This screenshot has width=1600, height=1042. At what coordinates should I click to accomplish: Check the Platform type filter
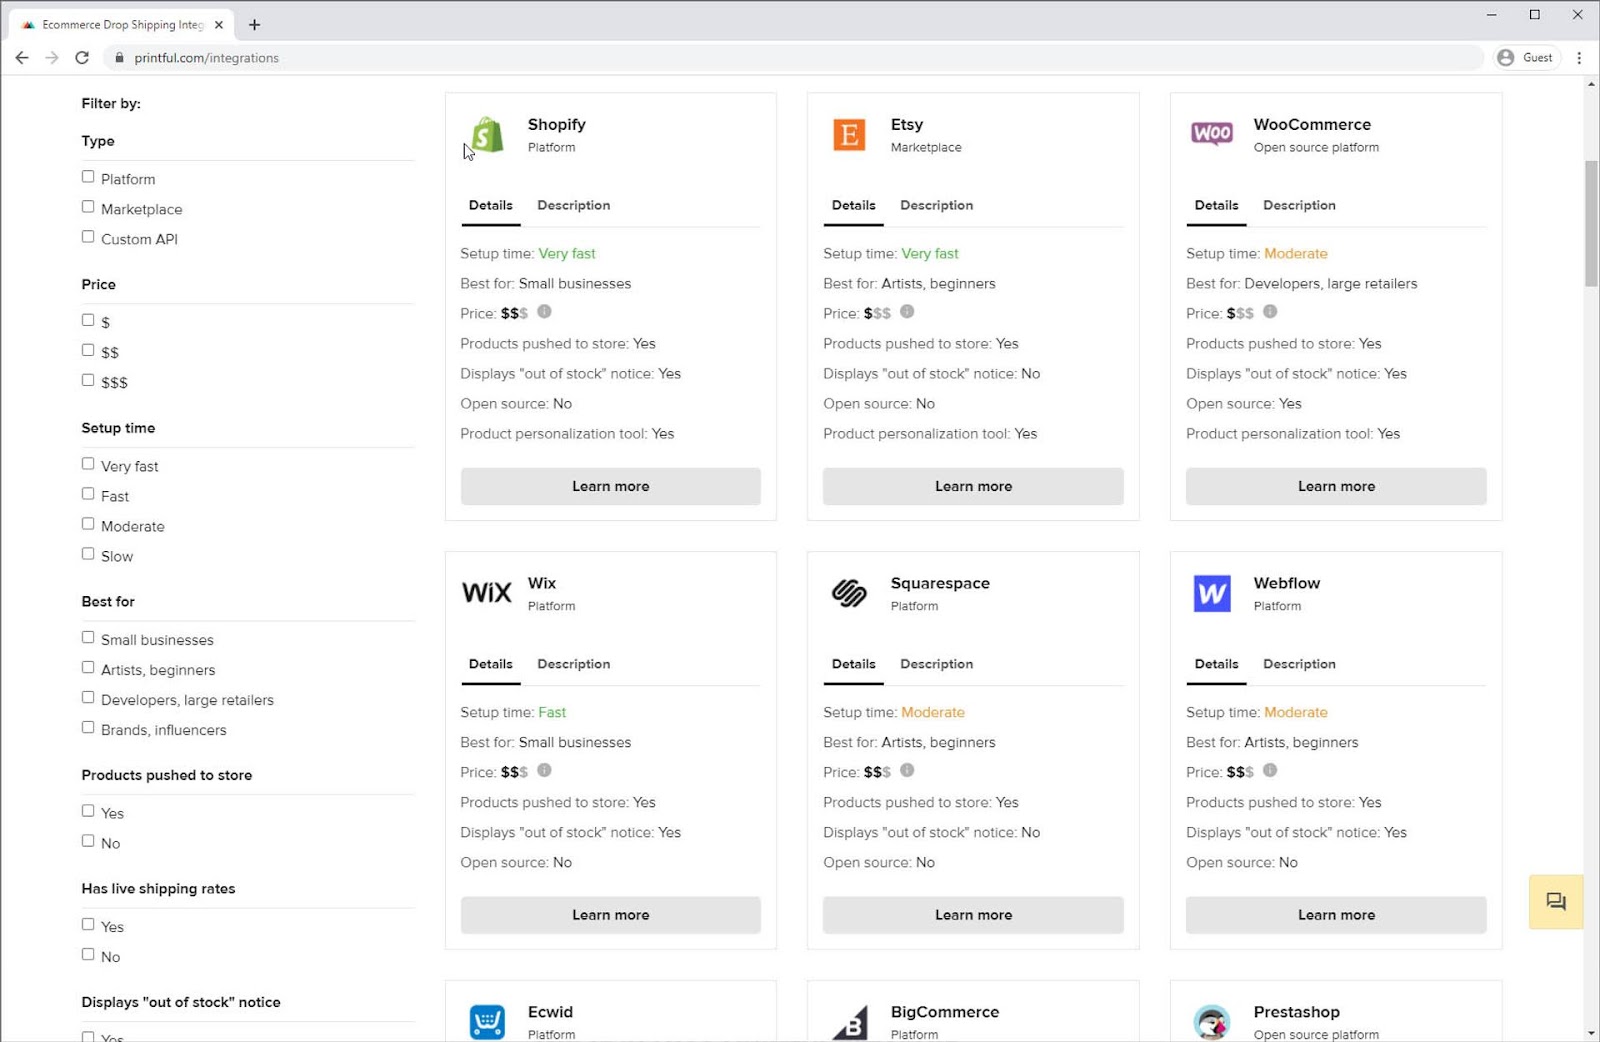88,177
